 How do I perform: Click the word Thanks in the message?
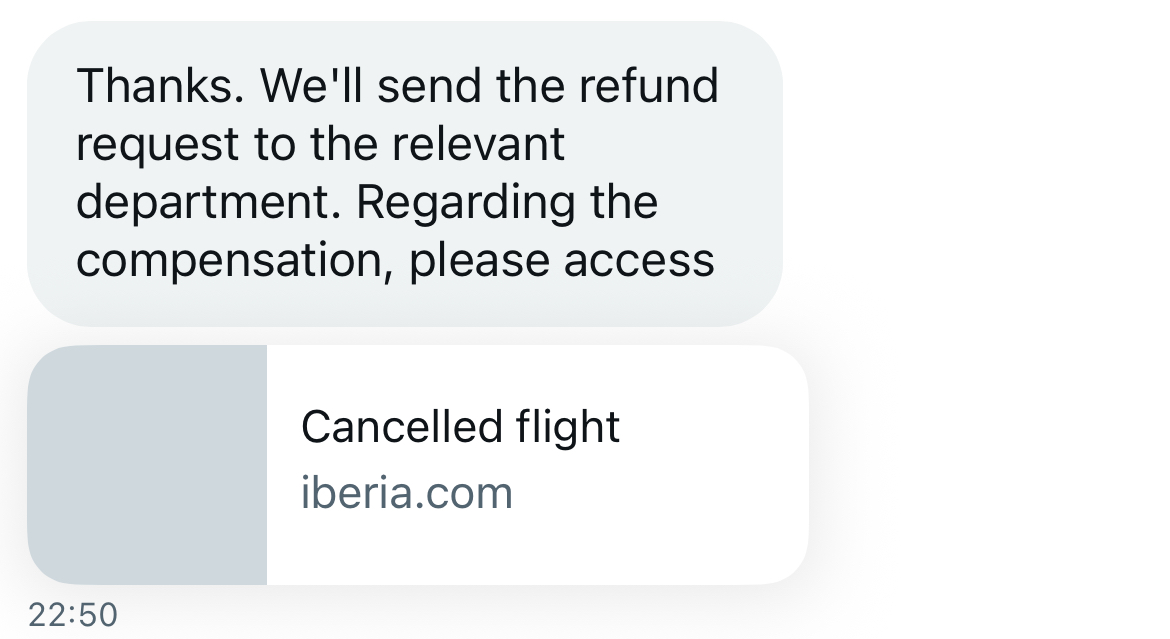pos(160,86)
